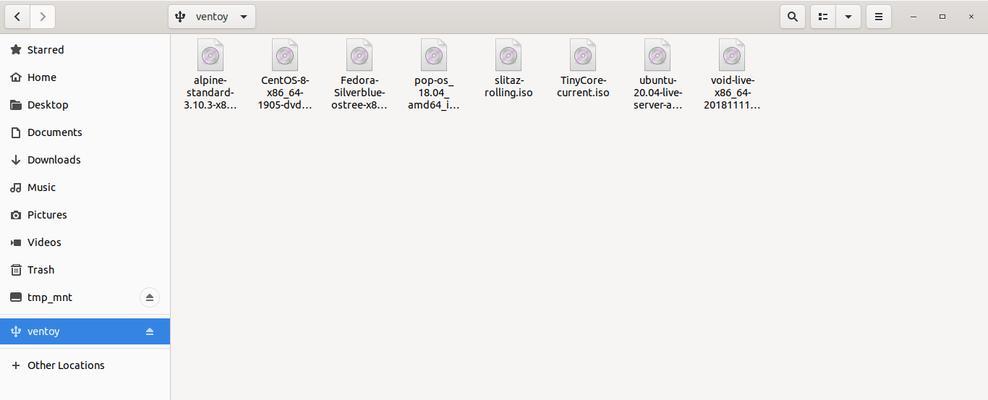Open Pictures in the sidebar
988x400 pixels.
pos(85,215)
